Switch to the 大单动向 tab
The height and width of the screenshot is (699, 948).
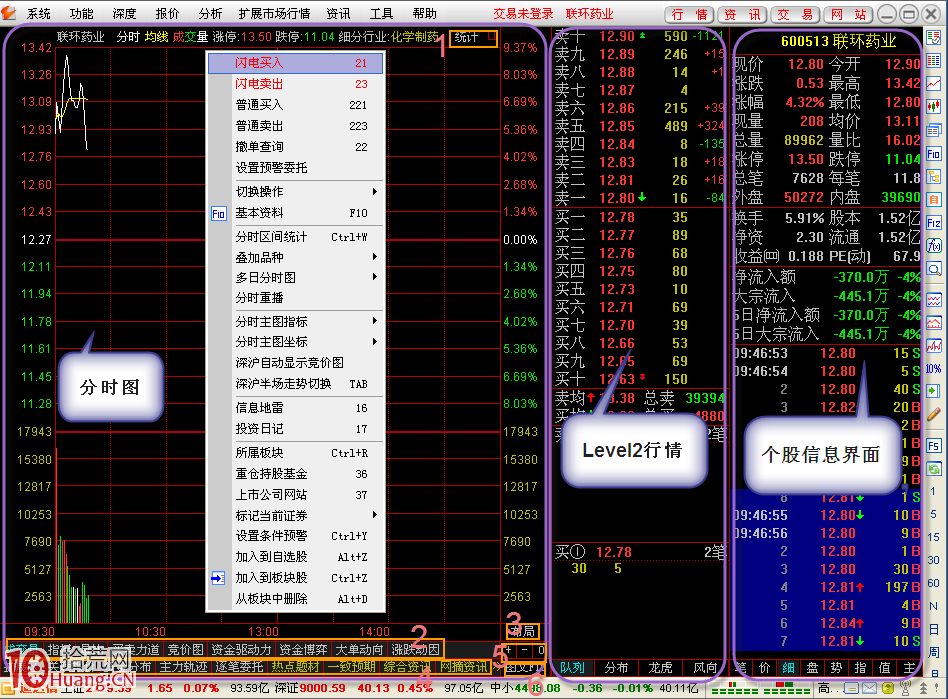click(x=359, y=649)
